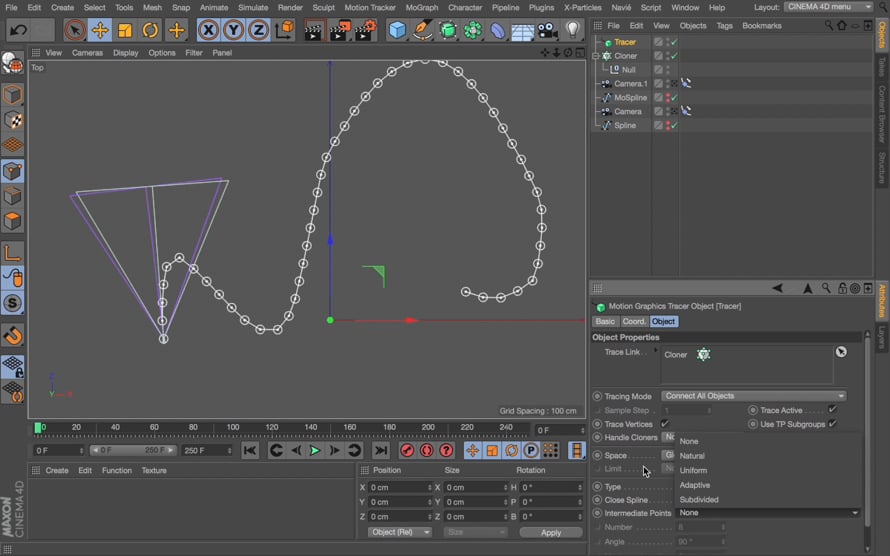Choose Adaptive from the open dropdown list
The height and width of the screenshot is (556, 890).
695,485
